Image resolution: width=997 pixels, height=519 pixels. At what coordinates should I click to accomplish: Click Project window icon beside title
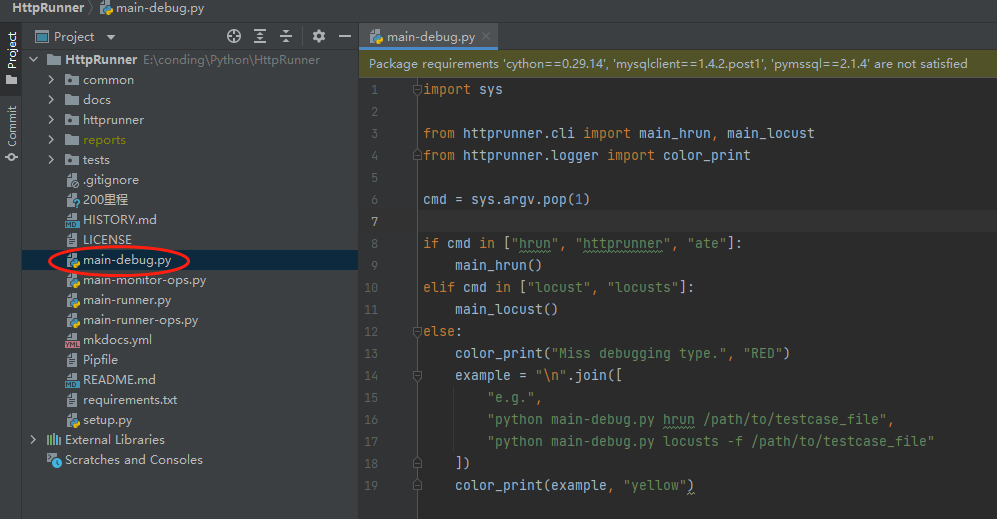pos(42,37)
